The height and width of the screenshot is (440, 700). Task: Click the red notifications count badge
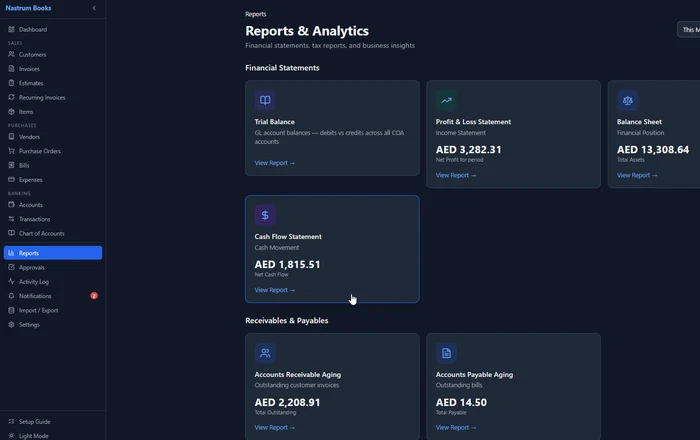(94, 296)
